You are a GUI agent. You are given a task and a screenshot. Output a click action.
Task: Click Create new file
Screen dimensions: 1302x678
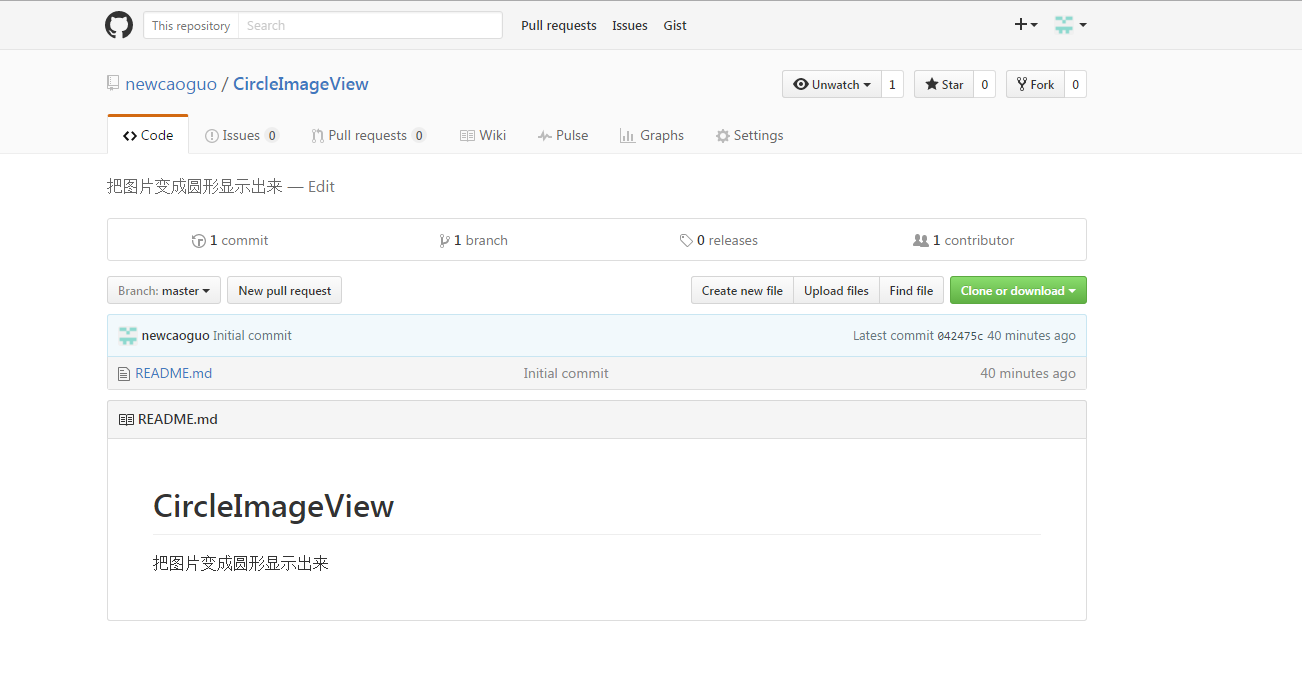click(742, 291)
